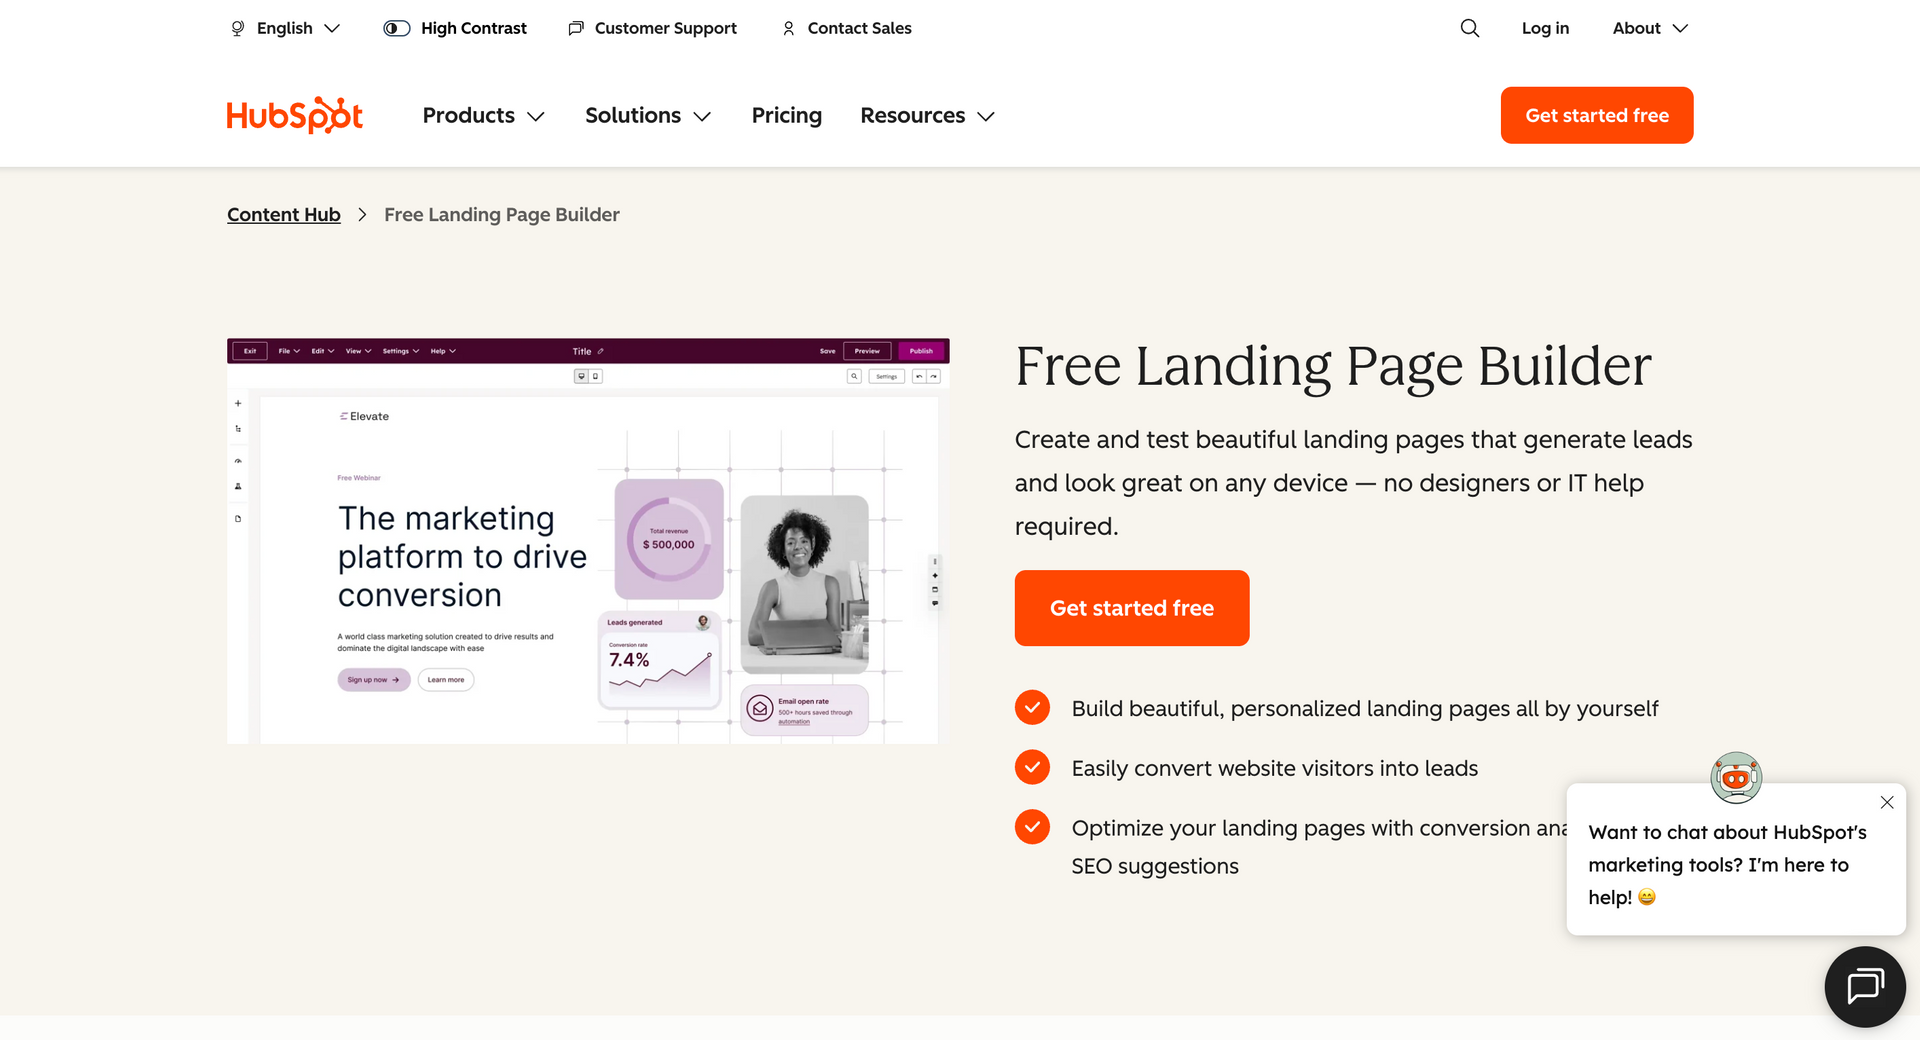Image resolution: width=1920 pixels, height=1040 pixels.
Task: Follow the Content Hub breadcrumb link
Action: click(x=284, y=214)
